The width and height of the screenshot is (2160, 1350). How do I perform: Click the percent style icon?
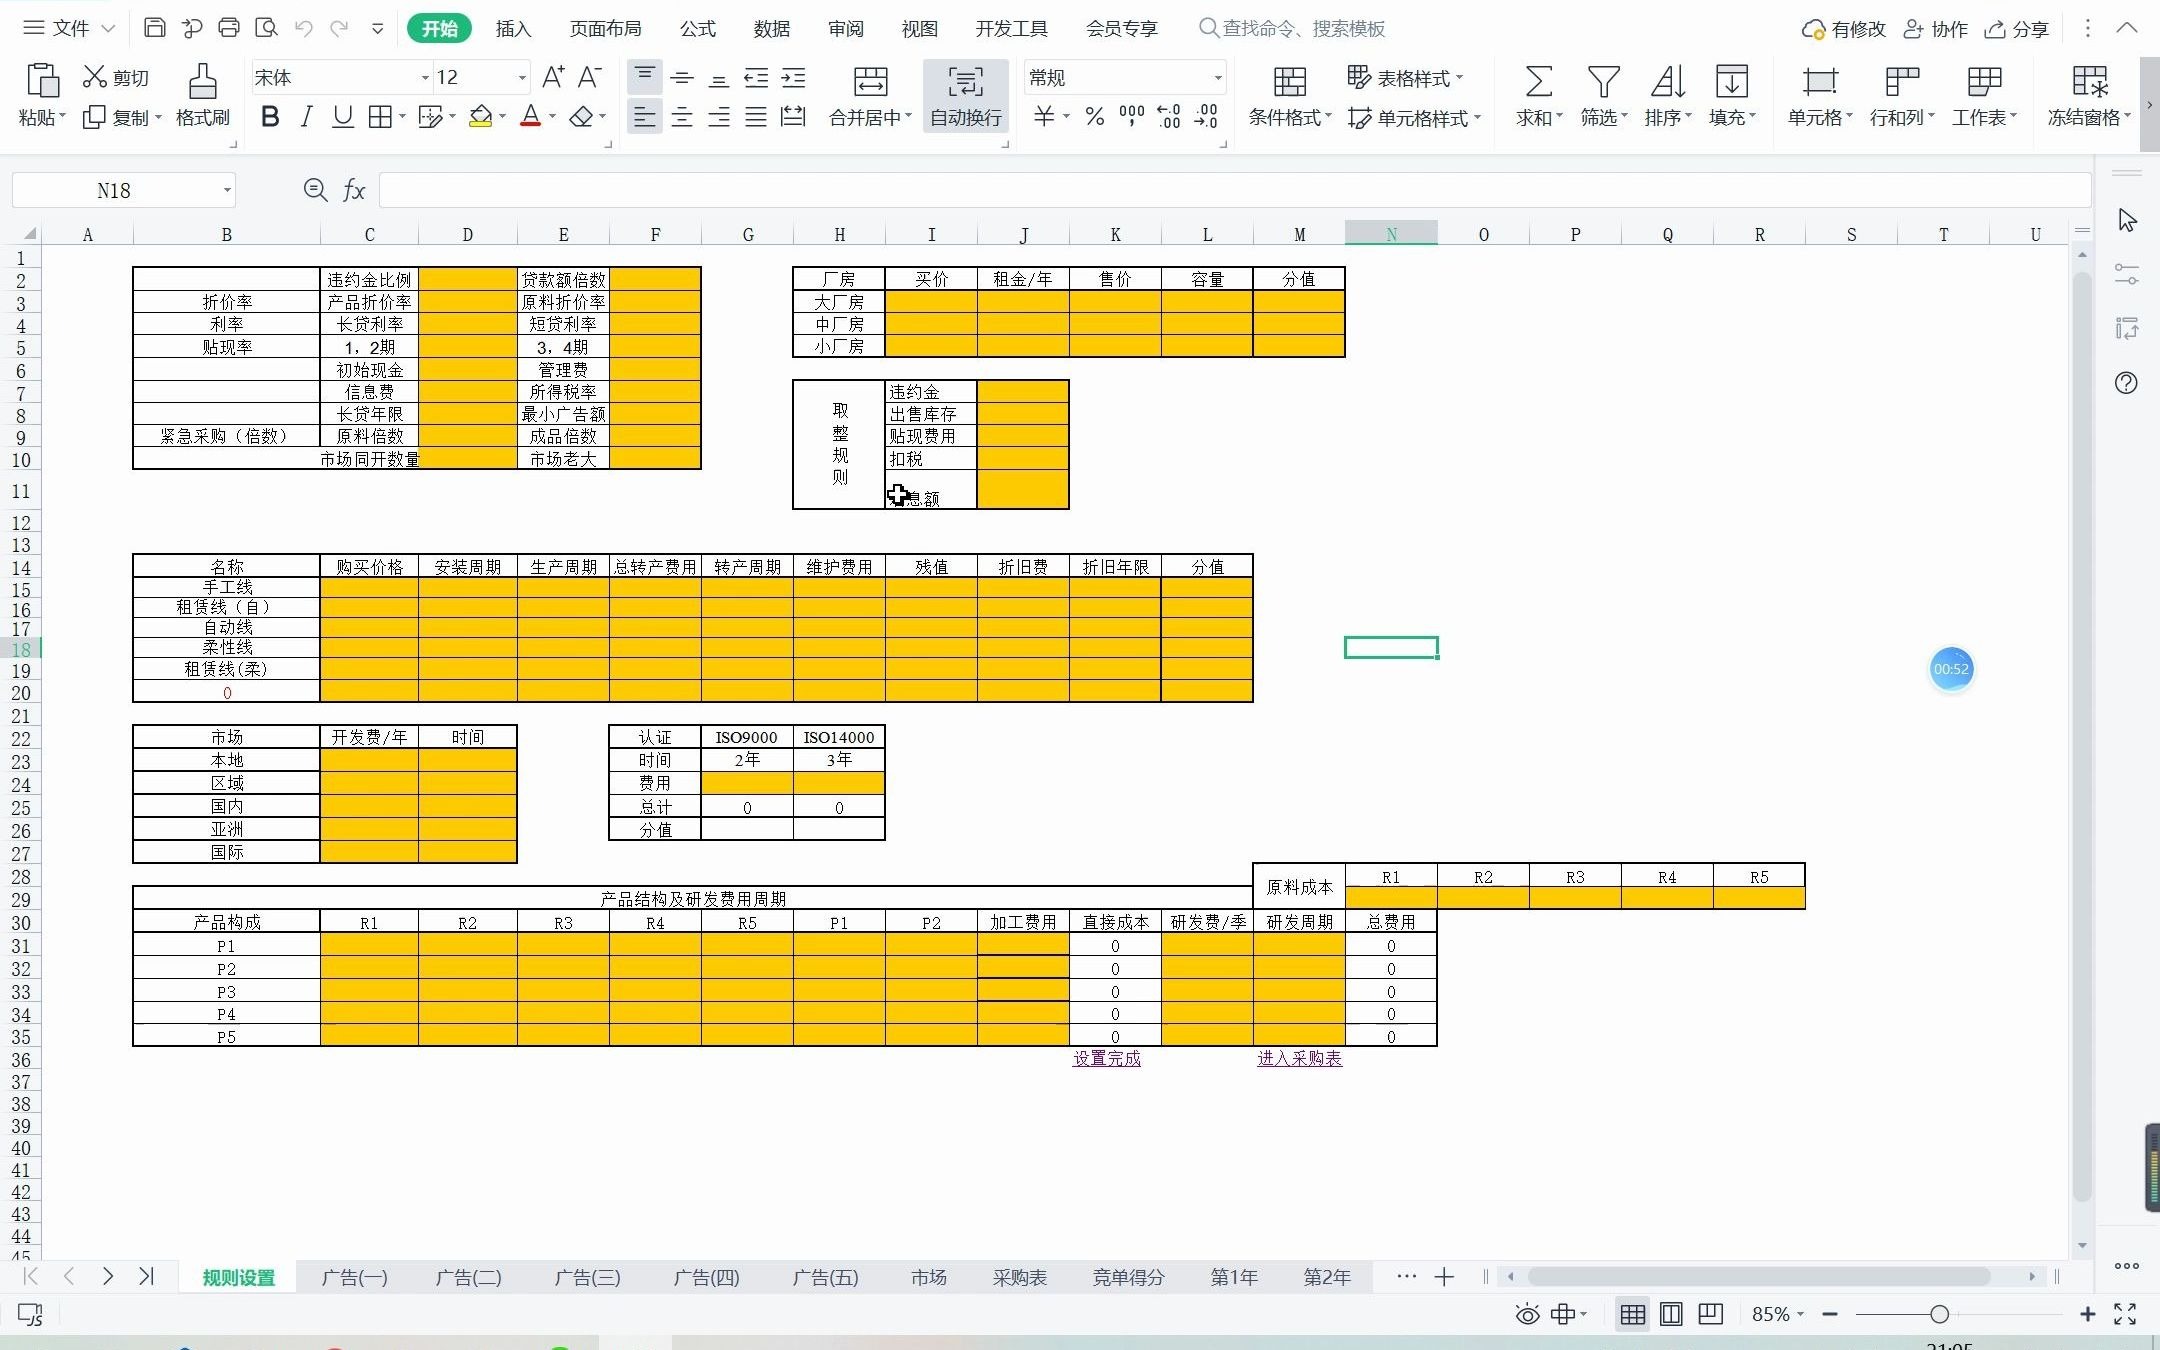1095,117
